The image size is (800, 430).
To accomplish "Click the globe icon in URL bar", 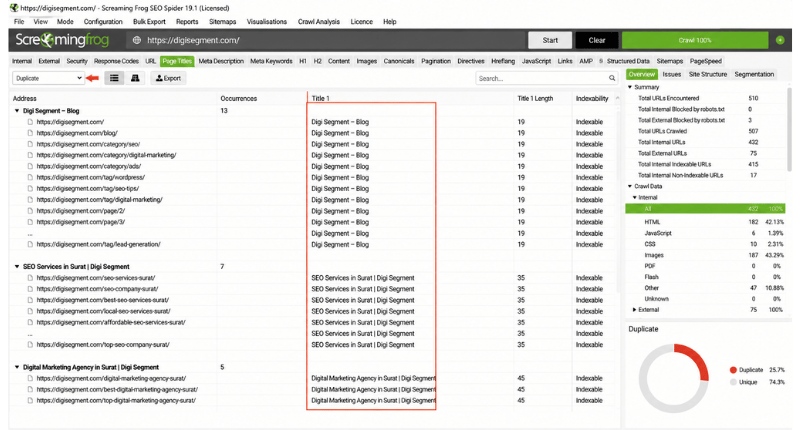I will point(136,40).
